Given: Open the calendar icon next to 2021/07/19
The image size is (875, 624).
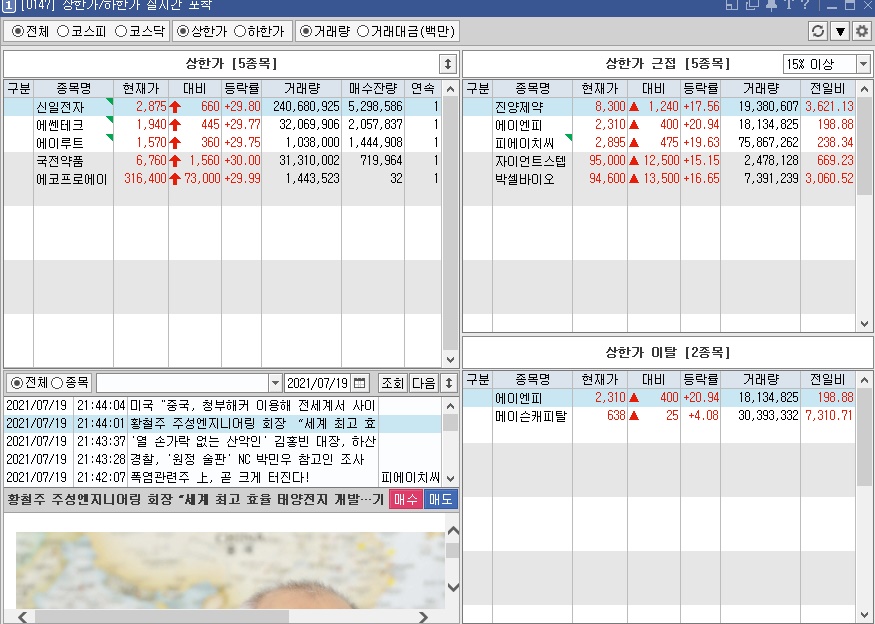Looking at the screenshot, I should pos(360,383).
